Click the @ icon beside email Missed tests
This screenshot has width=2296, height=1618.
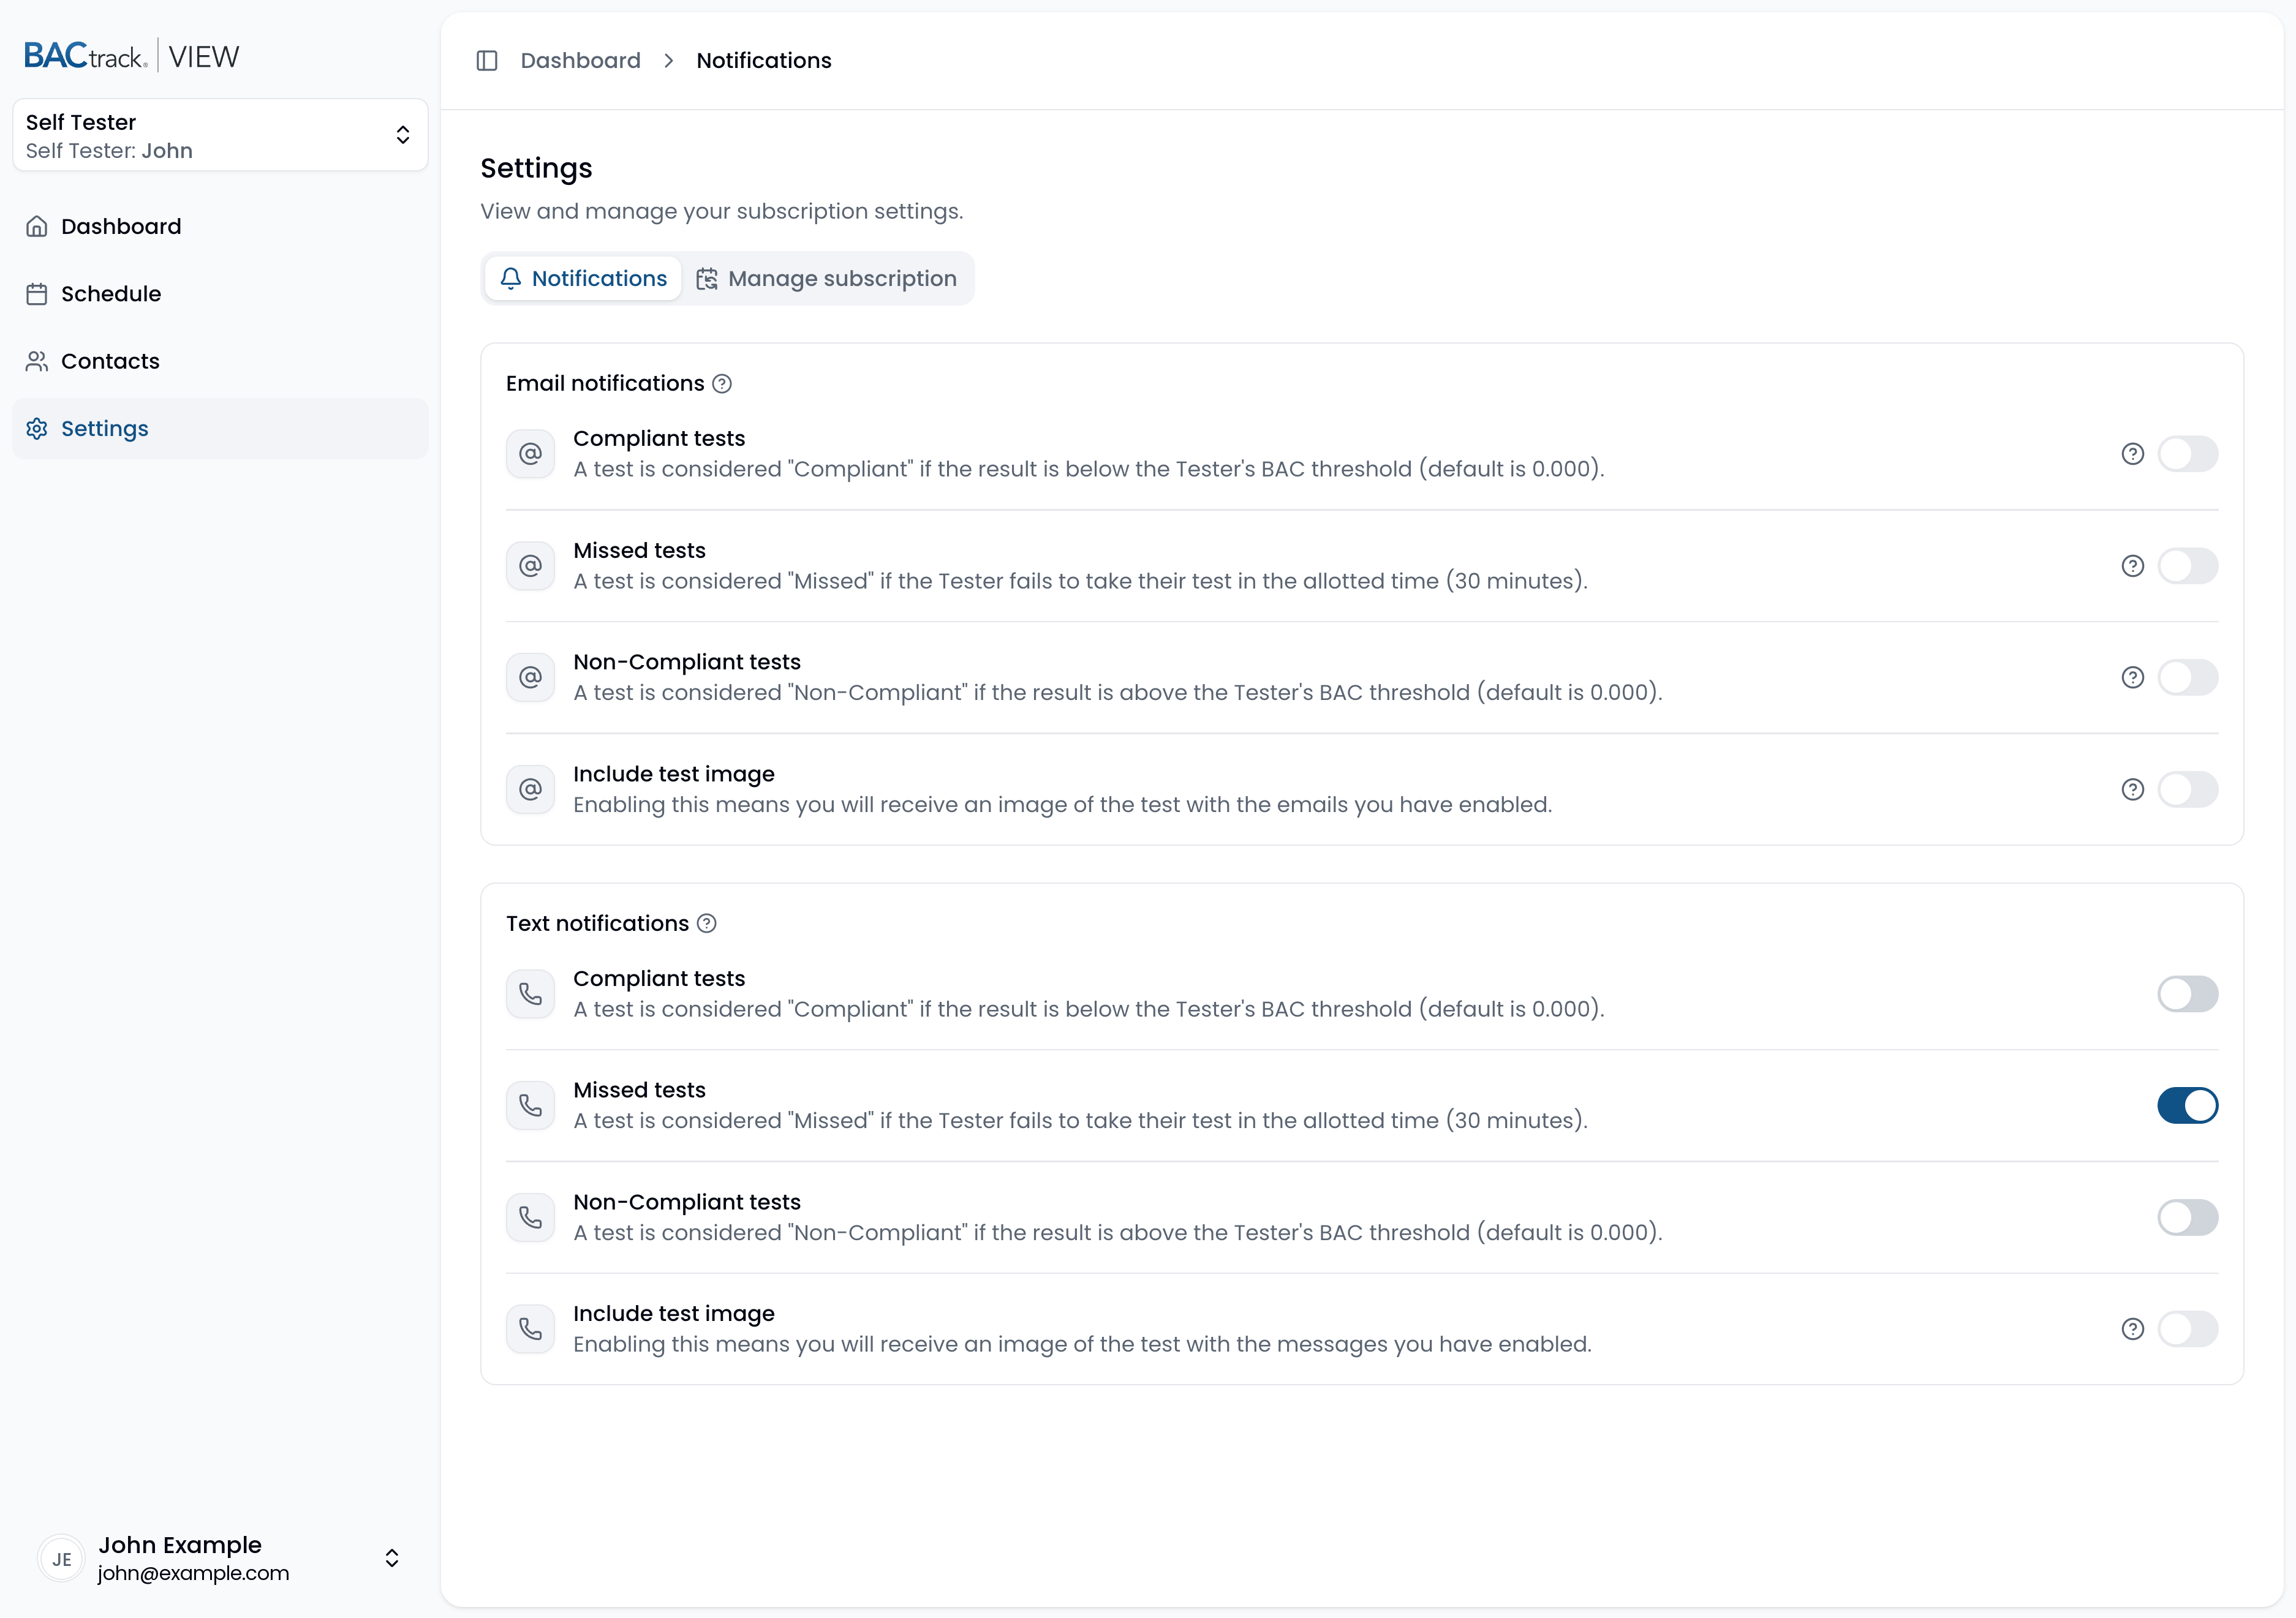click(530, 566)
